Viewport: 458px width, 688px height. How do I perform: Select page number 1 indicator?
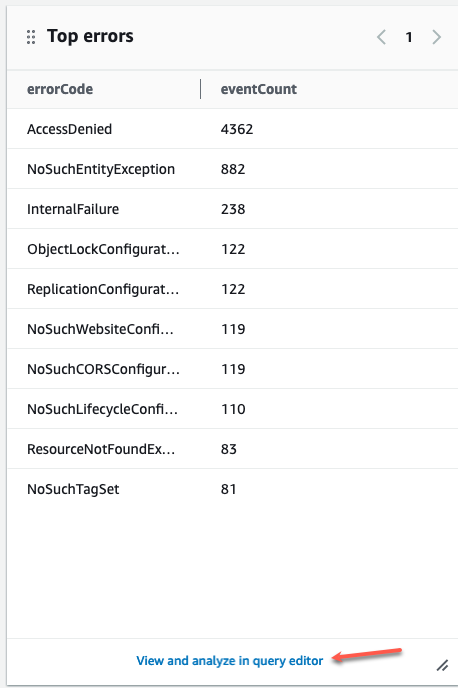pyautogui.click(x=409, y=37)
